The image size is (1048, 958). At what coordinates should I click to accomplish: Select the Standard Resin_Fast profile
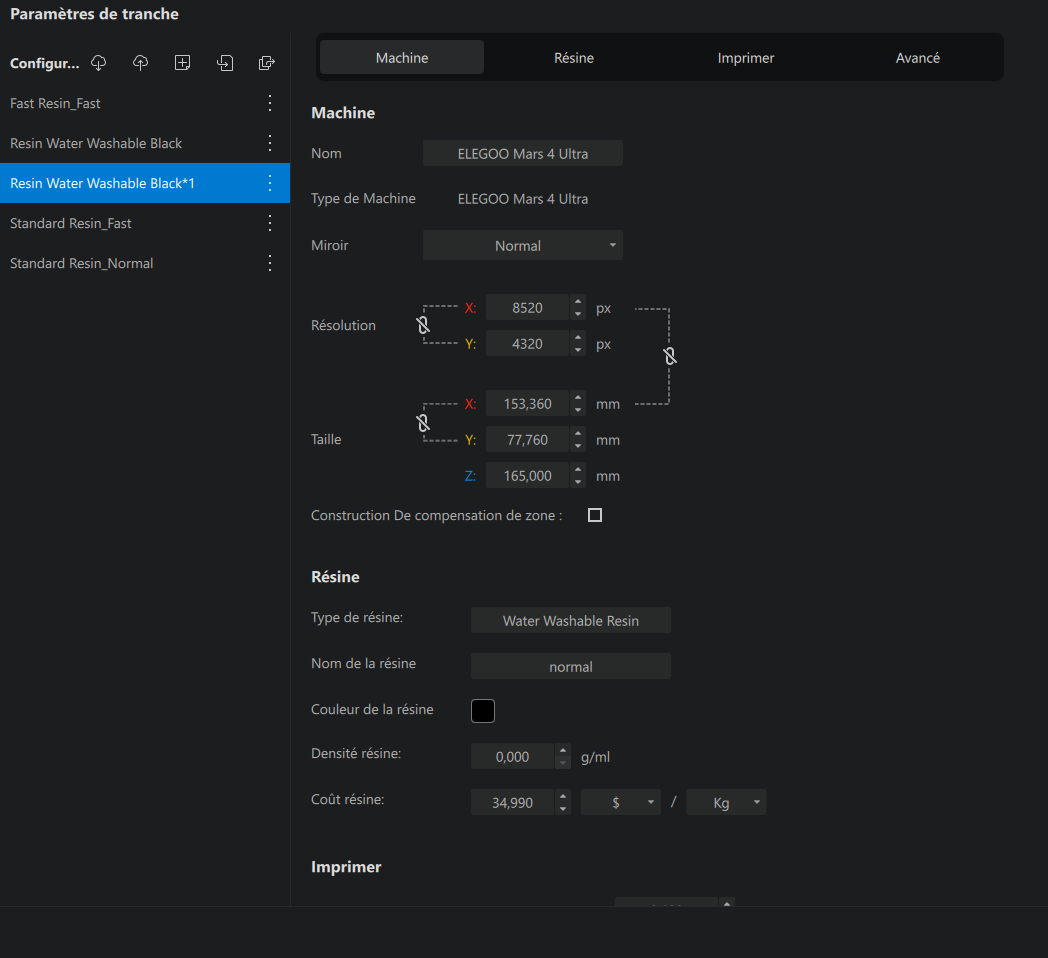coord(145,223)
